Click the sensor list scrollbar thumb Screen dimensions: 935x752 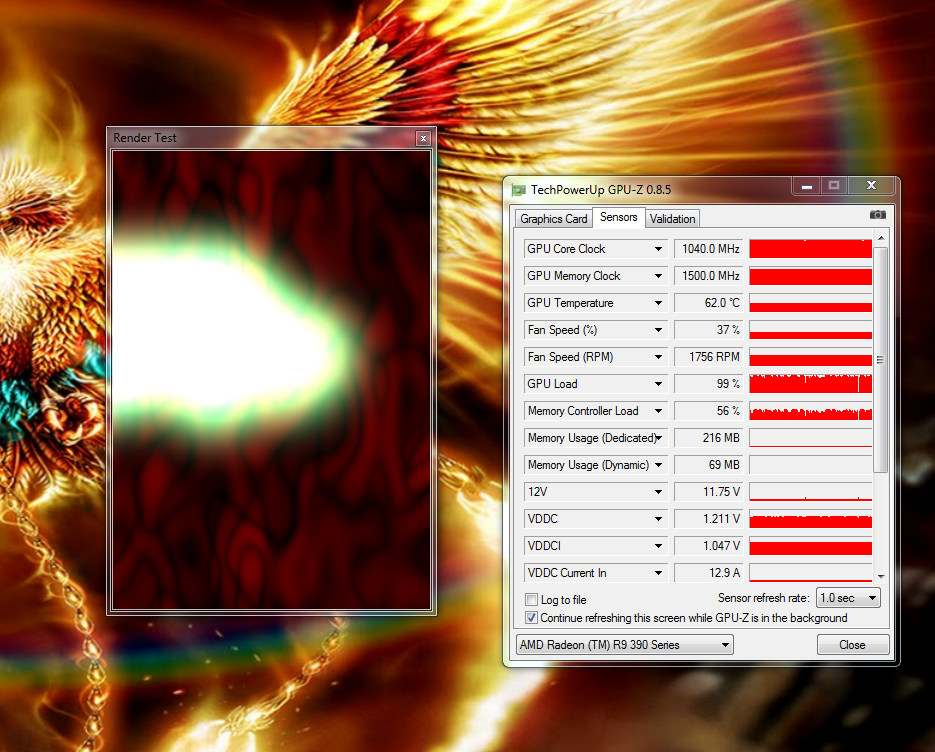[881, 360]
